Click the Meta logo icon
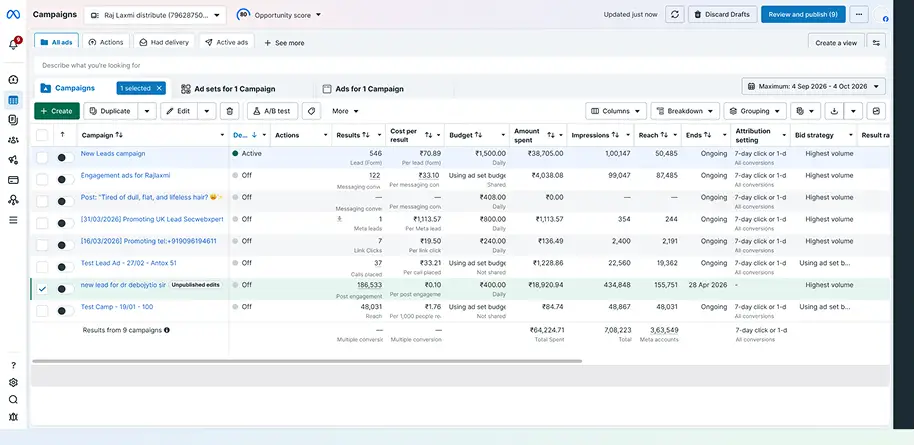Screen dimensions: 915x446 [13, 15]
